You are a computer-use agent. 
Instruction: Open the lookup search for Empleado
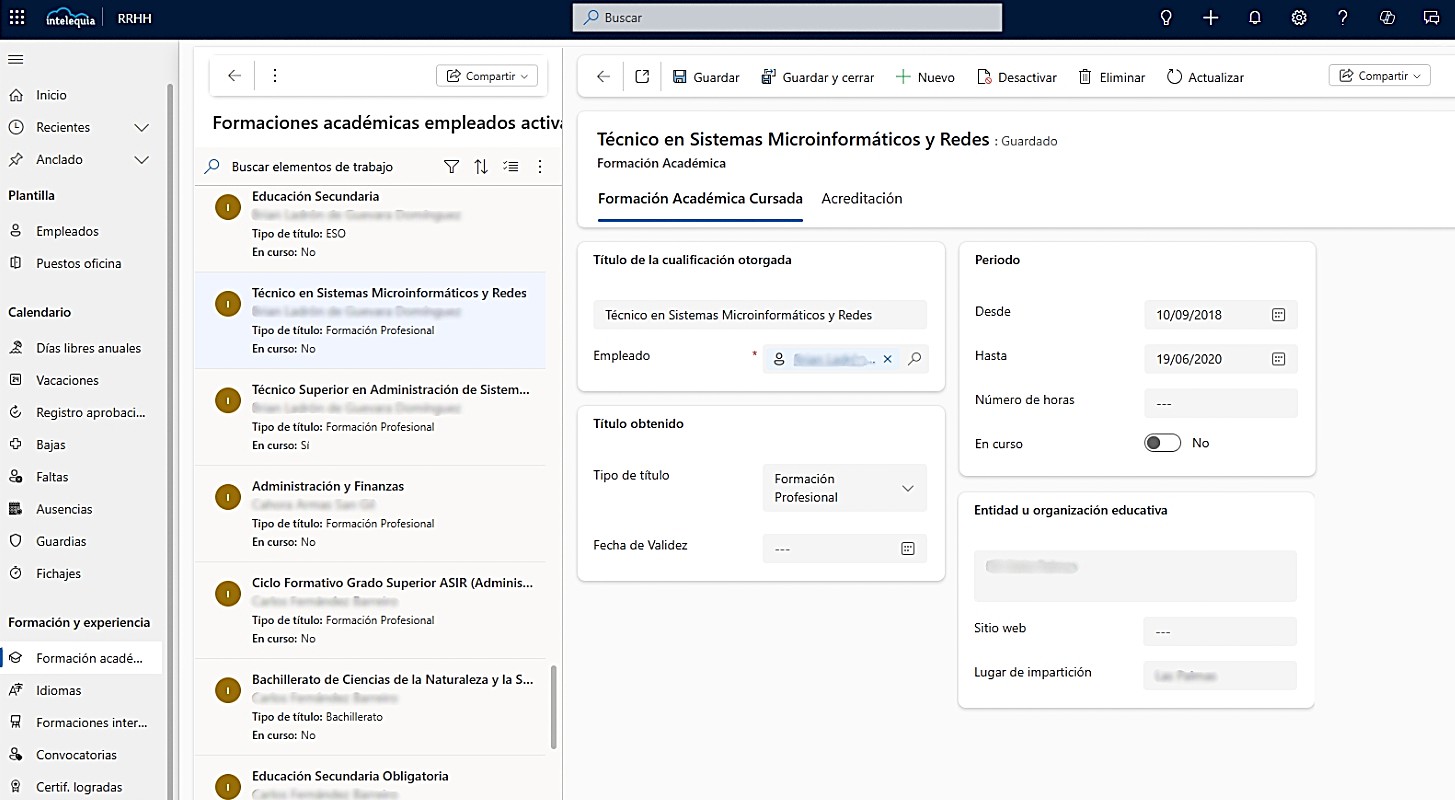(913, 358)
